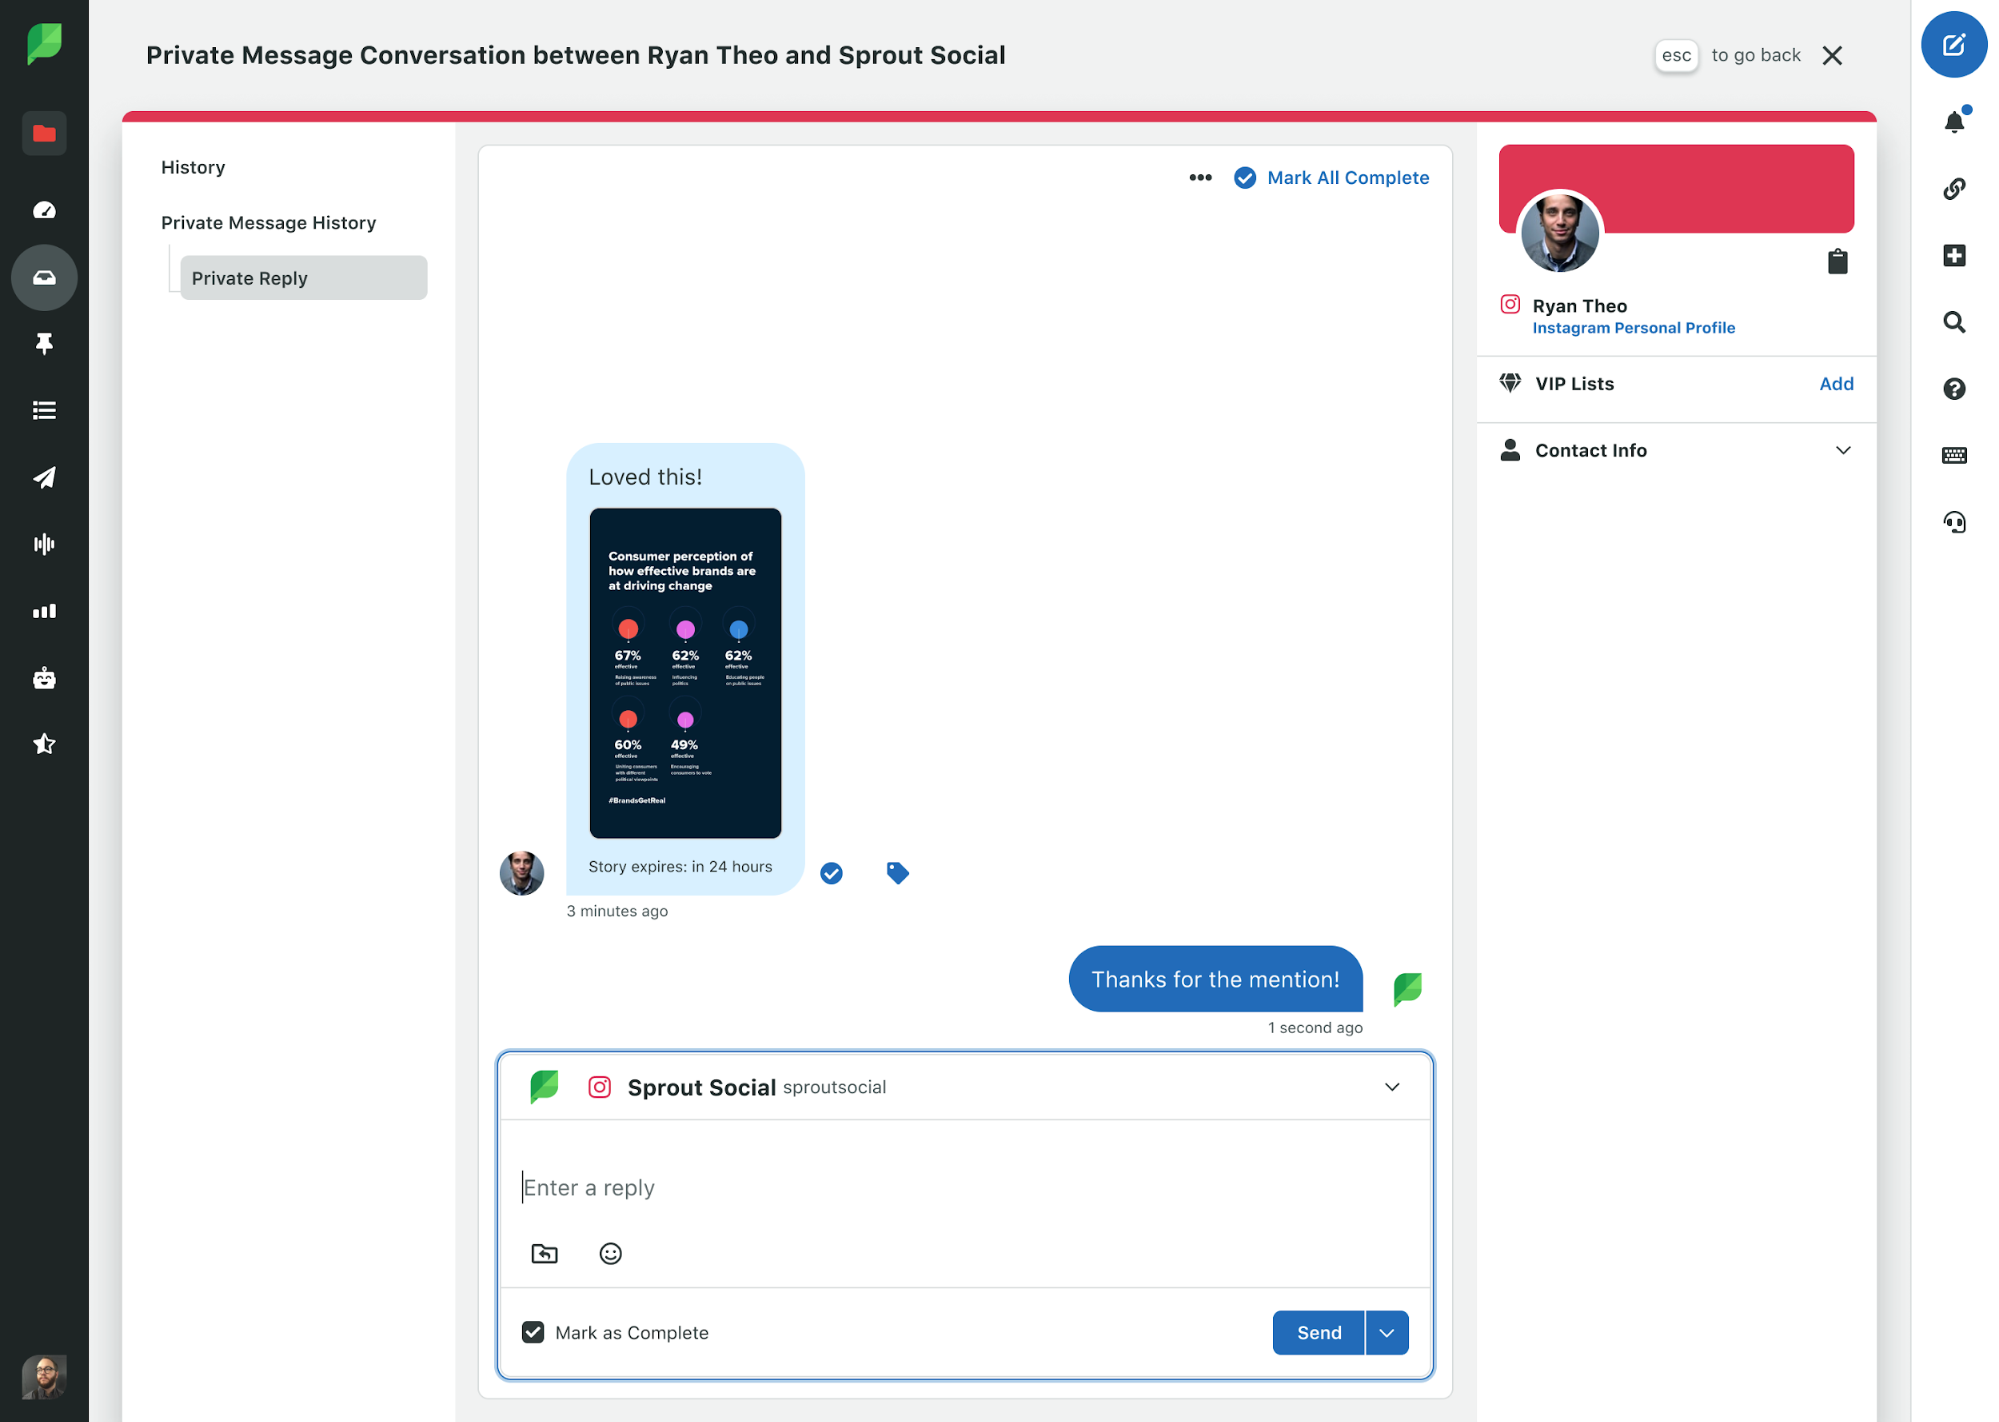Click the VIP Lists label
This screenshot has height=1422, width=1999.
(1574, 383)
